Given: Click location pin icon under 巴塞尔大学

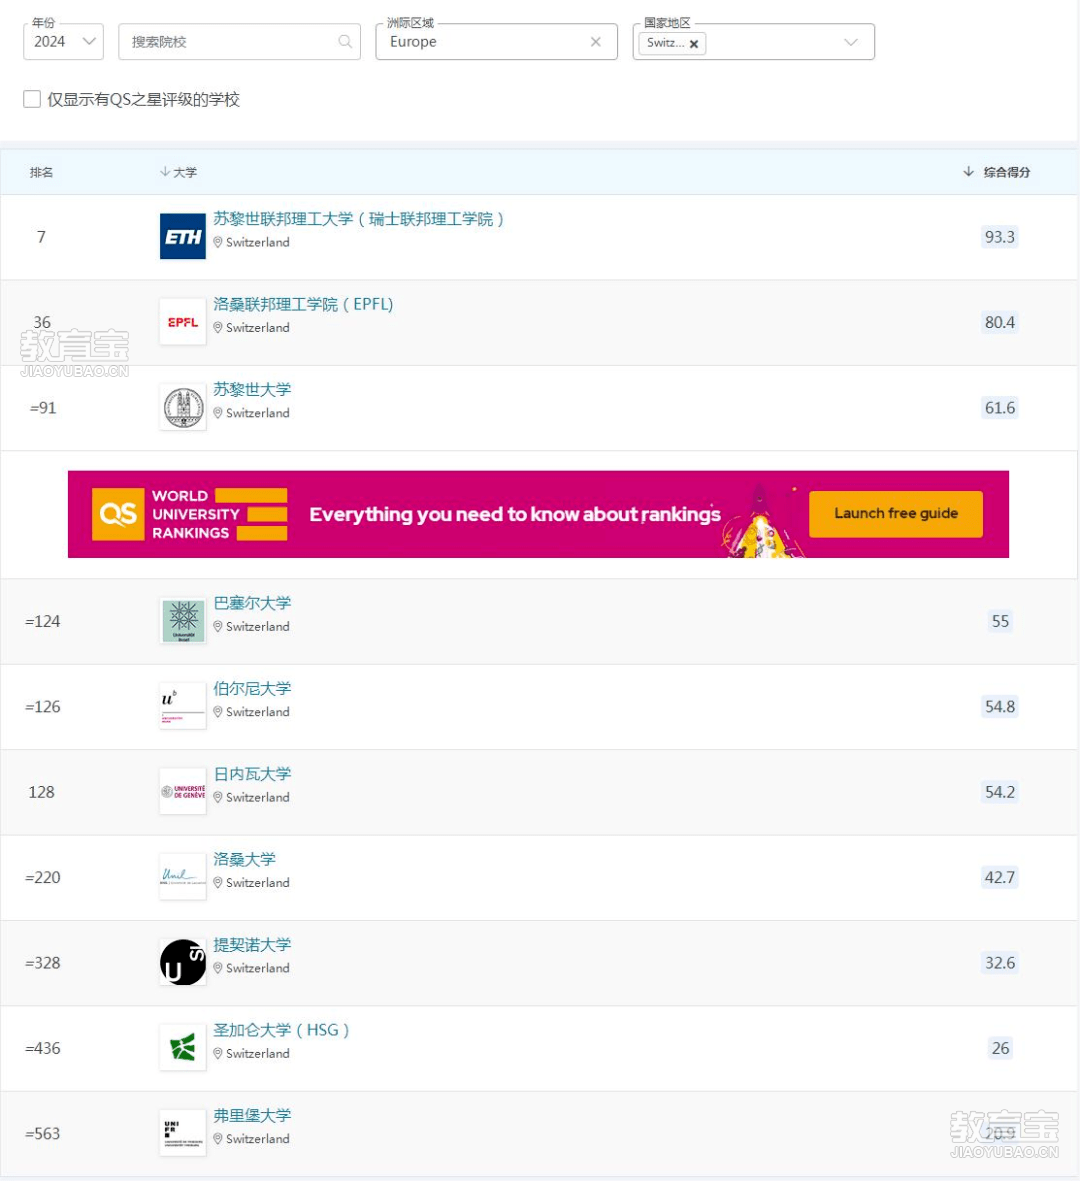Looking at the screenshot, I should tap(218, 626).
